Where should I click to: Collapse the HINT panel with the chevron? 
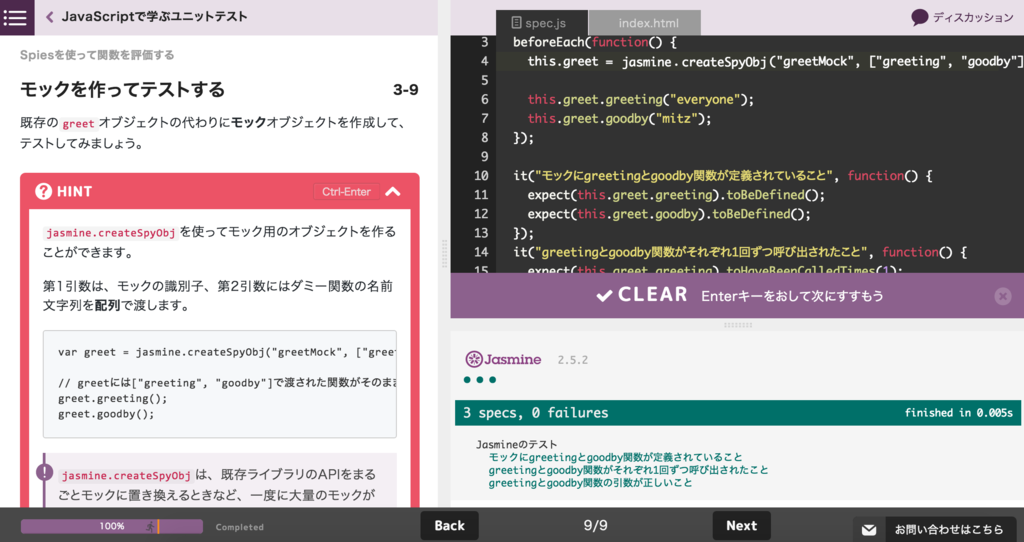(x=392, y=191)
